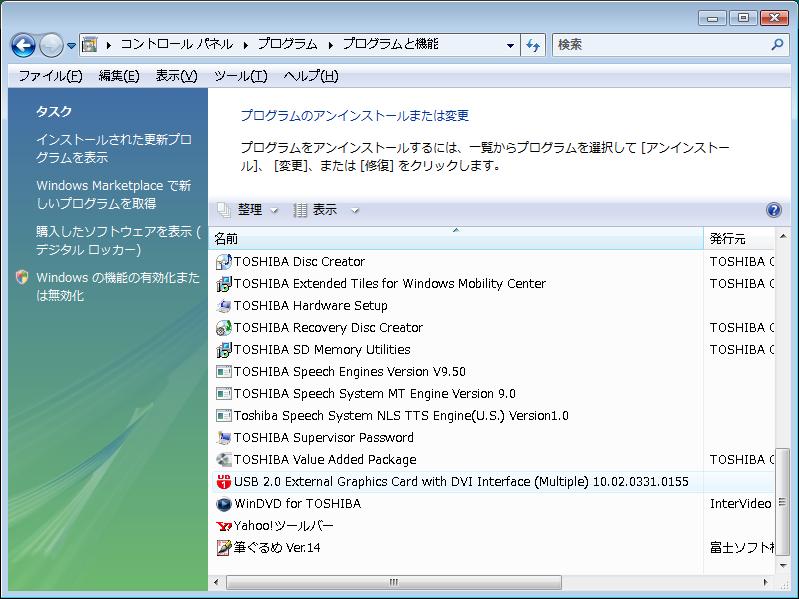Select TOSHIBA Recovery Disc Creator row text
Image resolution: width=799 pixels, height=599 pixels.
coord(328,328)
